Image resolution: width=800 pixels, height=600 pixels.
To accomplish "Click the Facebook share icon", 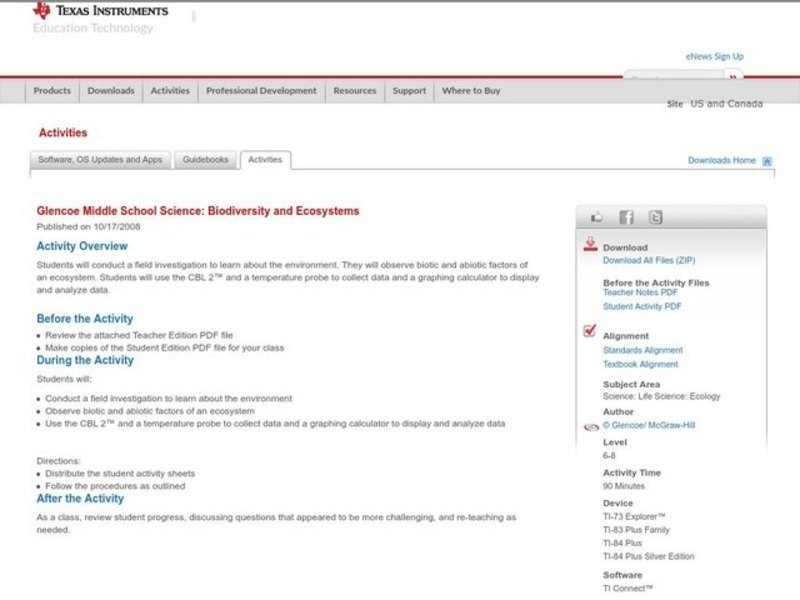I will click(626, 216).
